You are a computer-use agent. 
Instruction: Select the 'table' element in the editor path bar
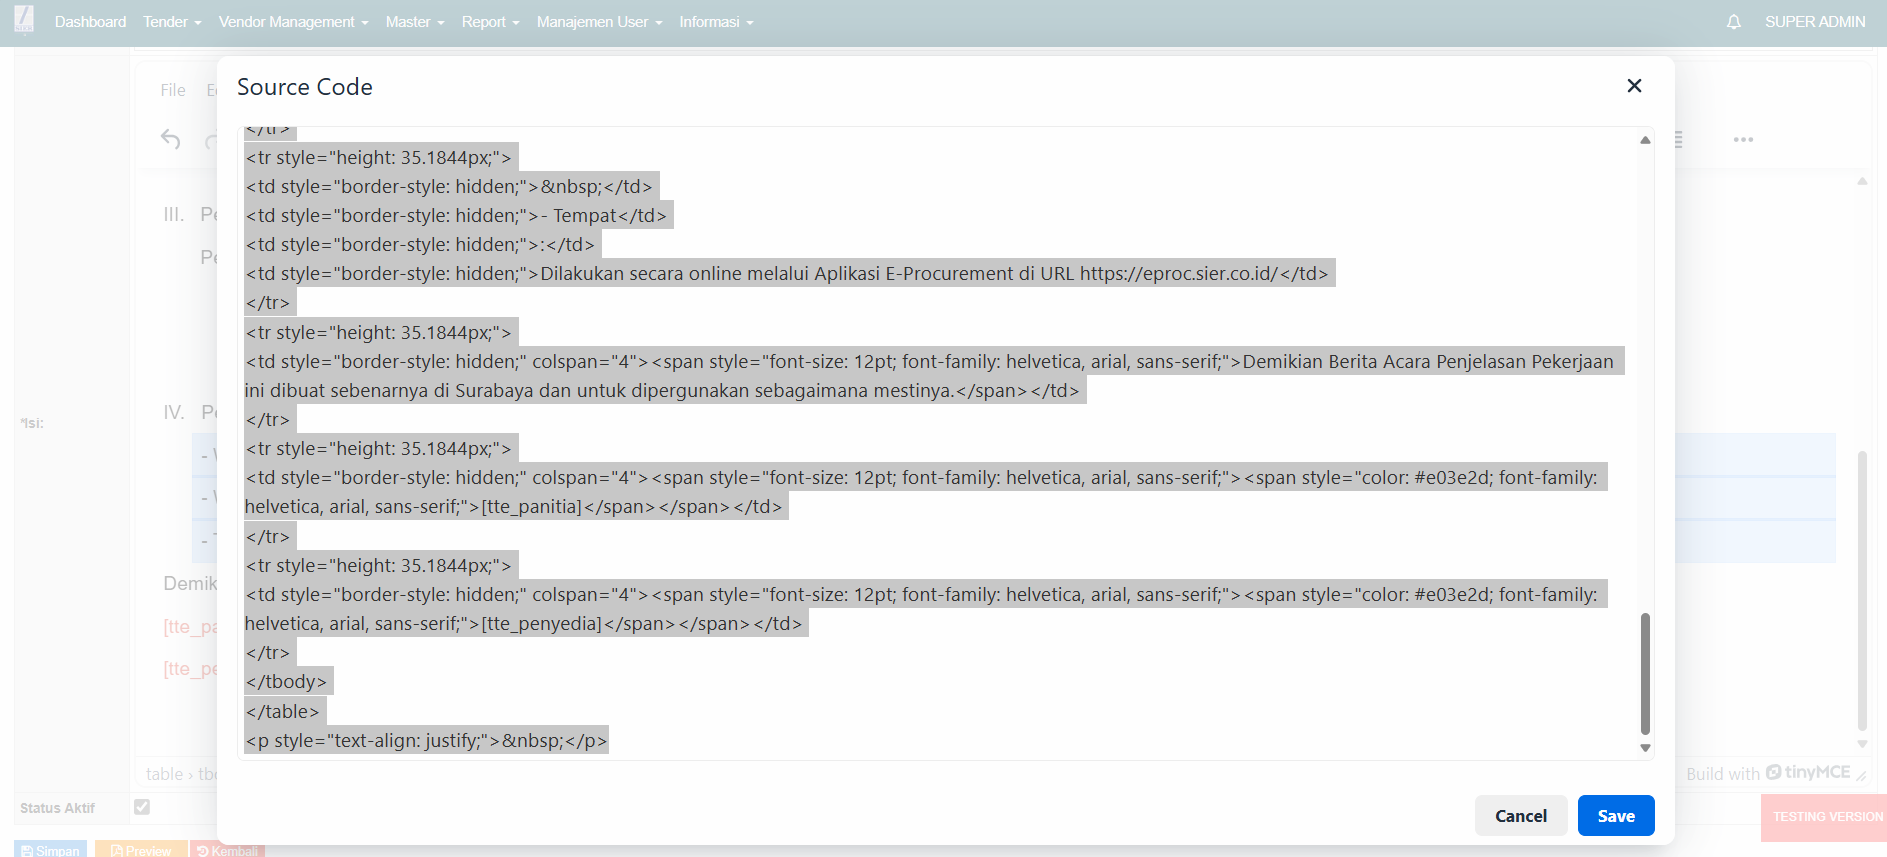(164, 774)
